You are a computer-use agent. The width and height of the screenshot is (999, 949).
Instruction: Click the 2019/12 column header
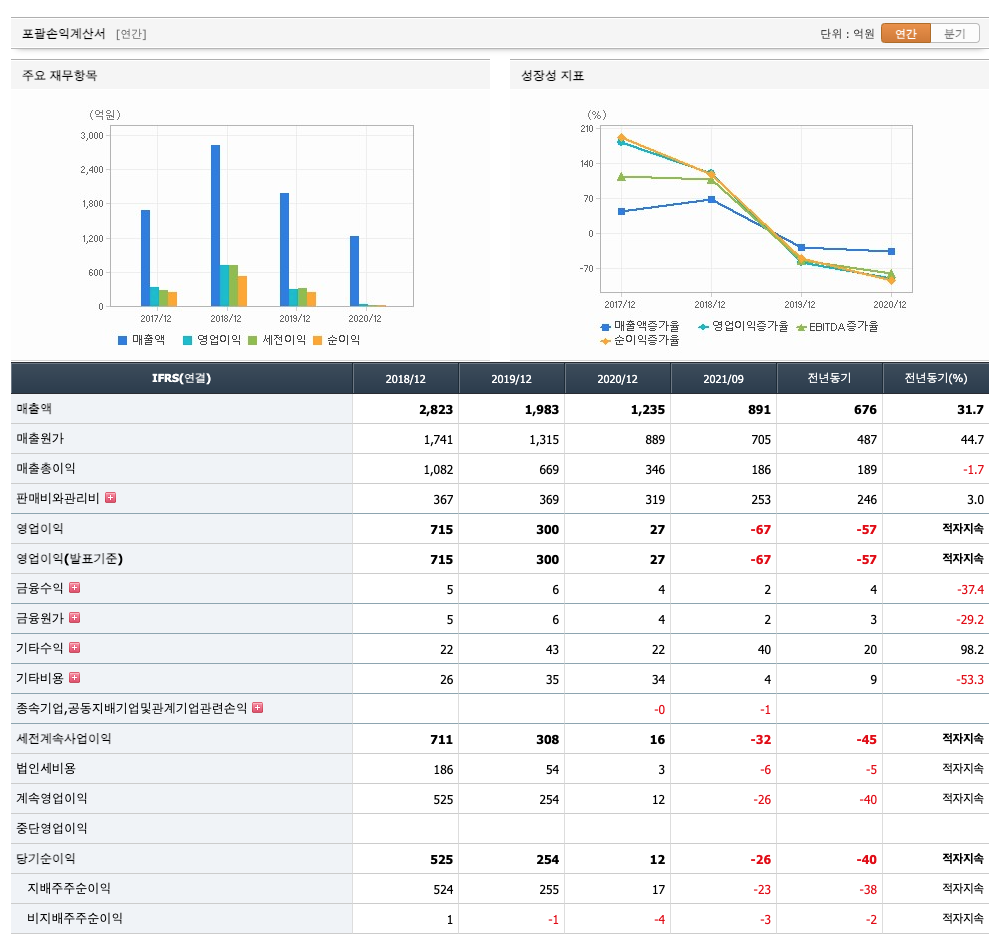pyautogui.click(x=511, y=378)
